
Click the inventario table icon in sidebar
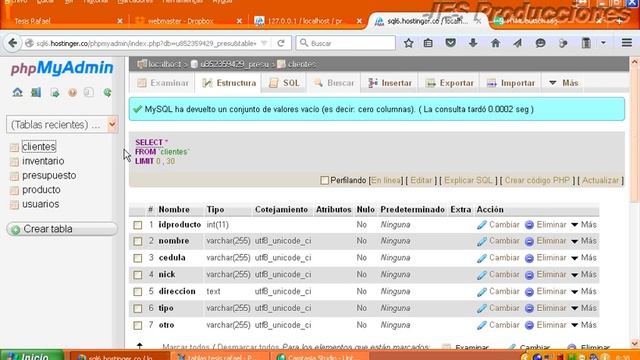(x=14, y=162)
